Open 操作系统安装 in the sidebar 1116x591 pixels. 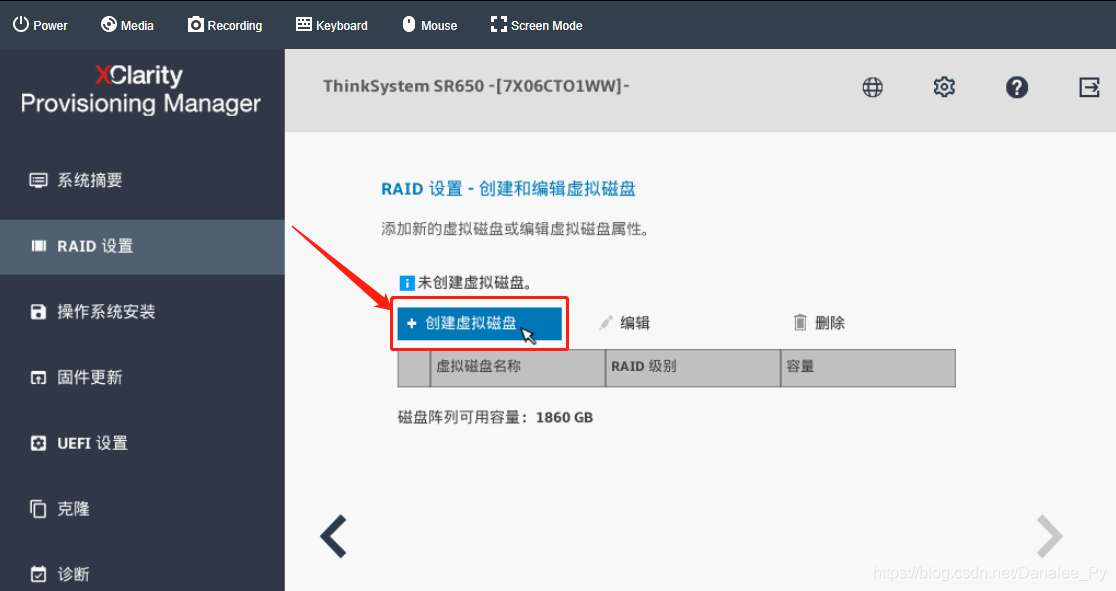142,312
